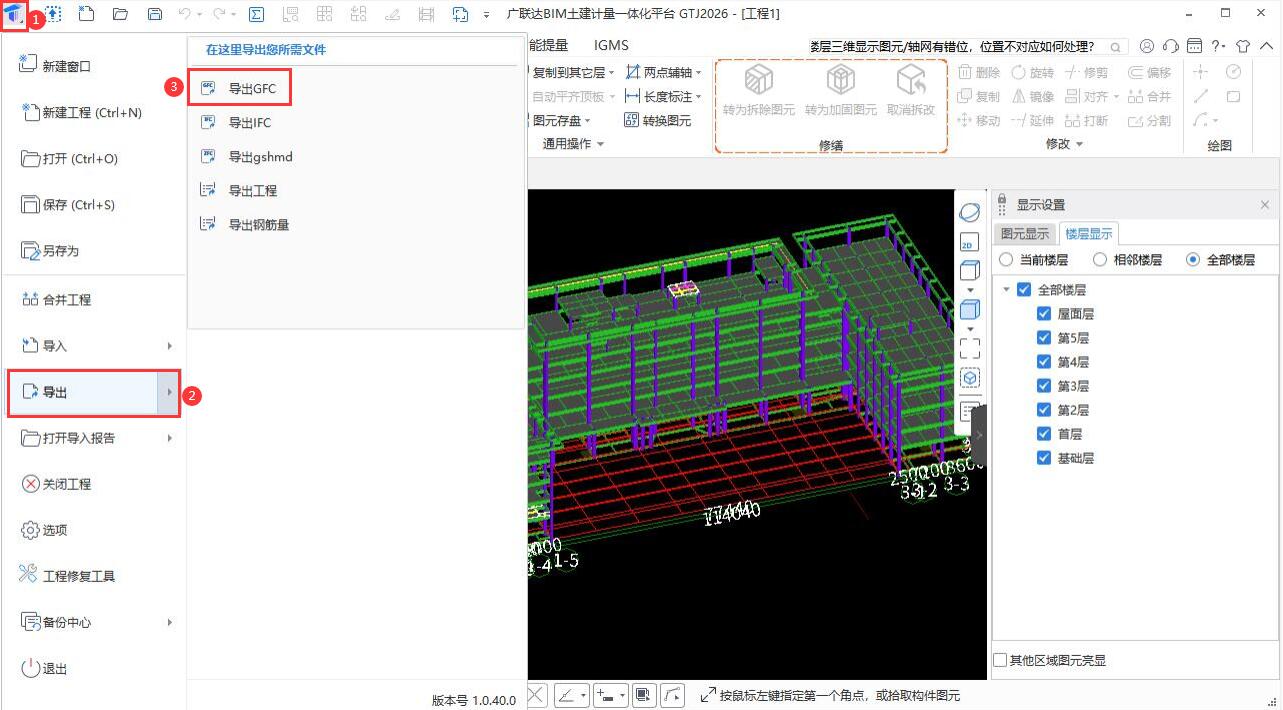The width and height of the screenshot is (1283, 710).
Task: Click the search magnifier icon in help box
Action: tap(1114, 47)
